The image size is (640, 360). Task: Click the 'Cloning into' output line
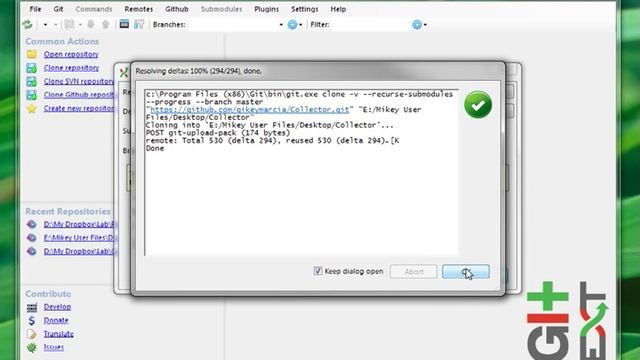[x=269, y=125]
